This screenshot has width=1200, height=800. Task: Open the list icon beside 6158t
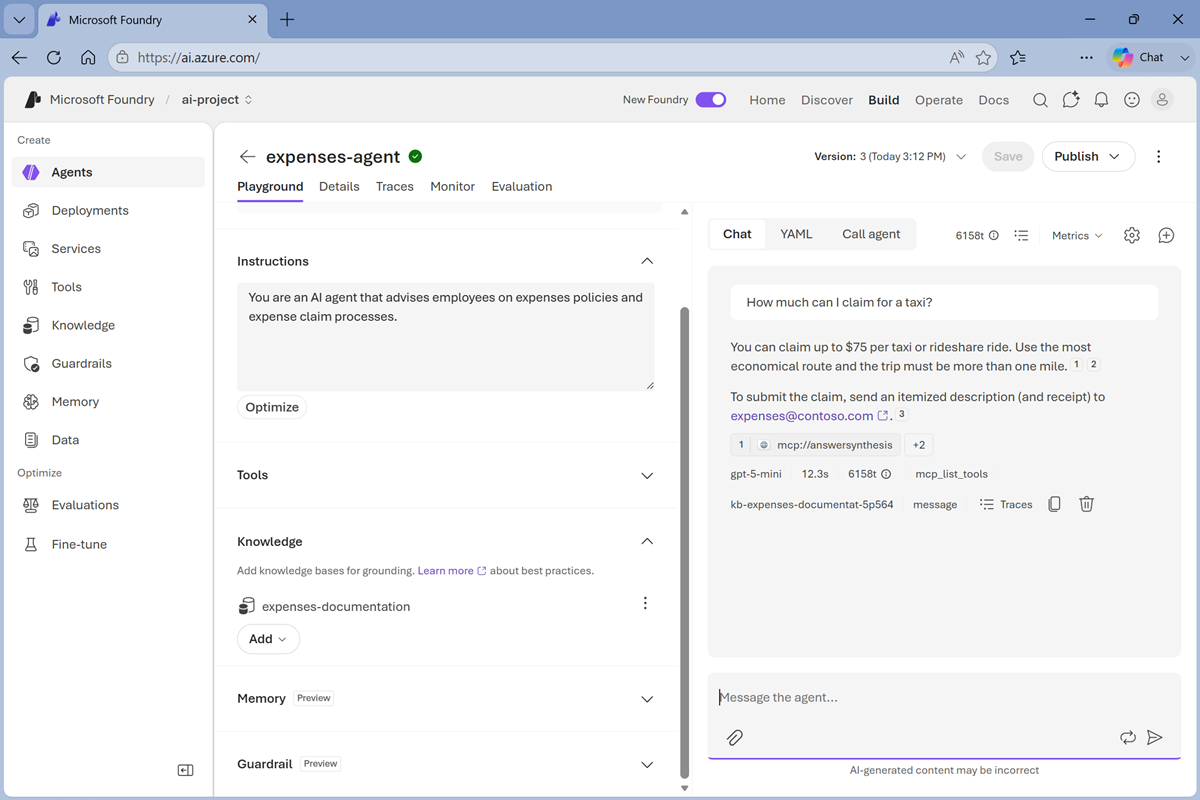point(1021,235)
